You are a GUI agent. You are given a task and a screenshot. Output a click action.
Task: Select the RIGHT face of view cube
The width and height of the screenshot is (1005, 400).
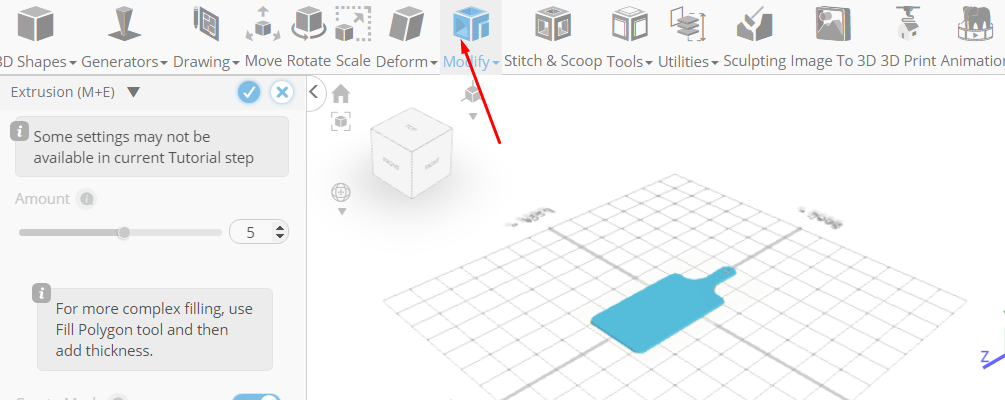click(432, 164)
